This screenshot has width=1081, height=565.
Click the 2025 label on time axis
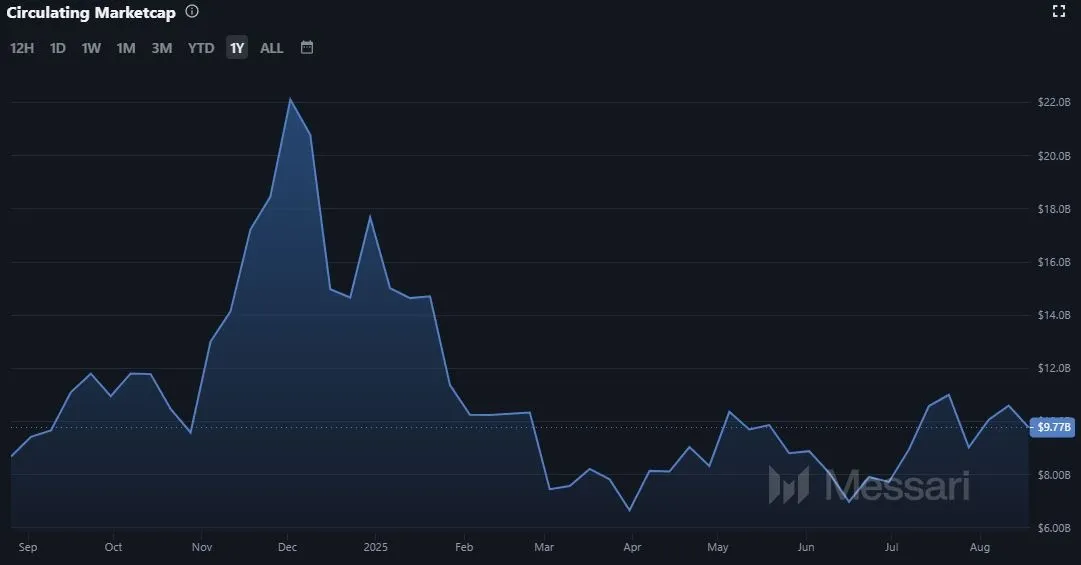click(x=376, y=547)
